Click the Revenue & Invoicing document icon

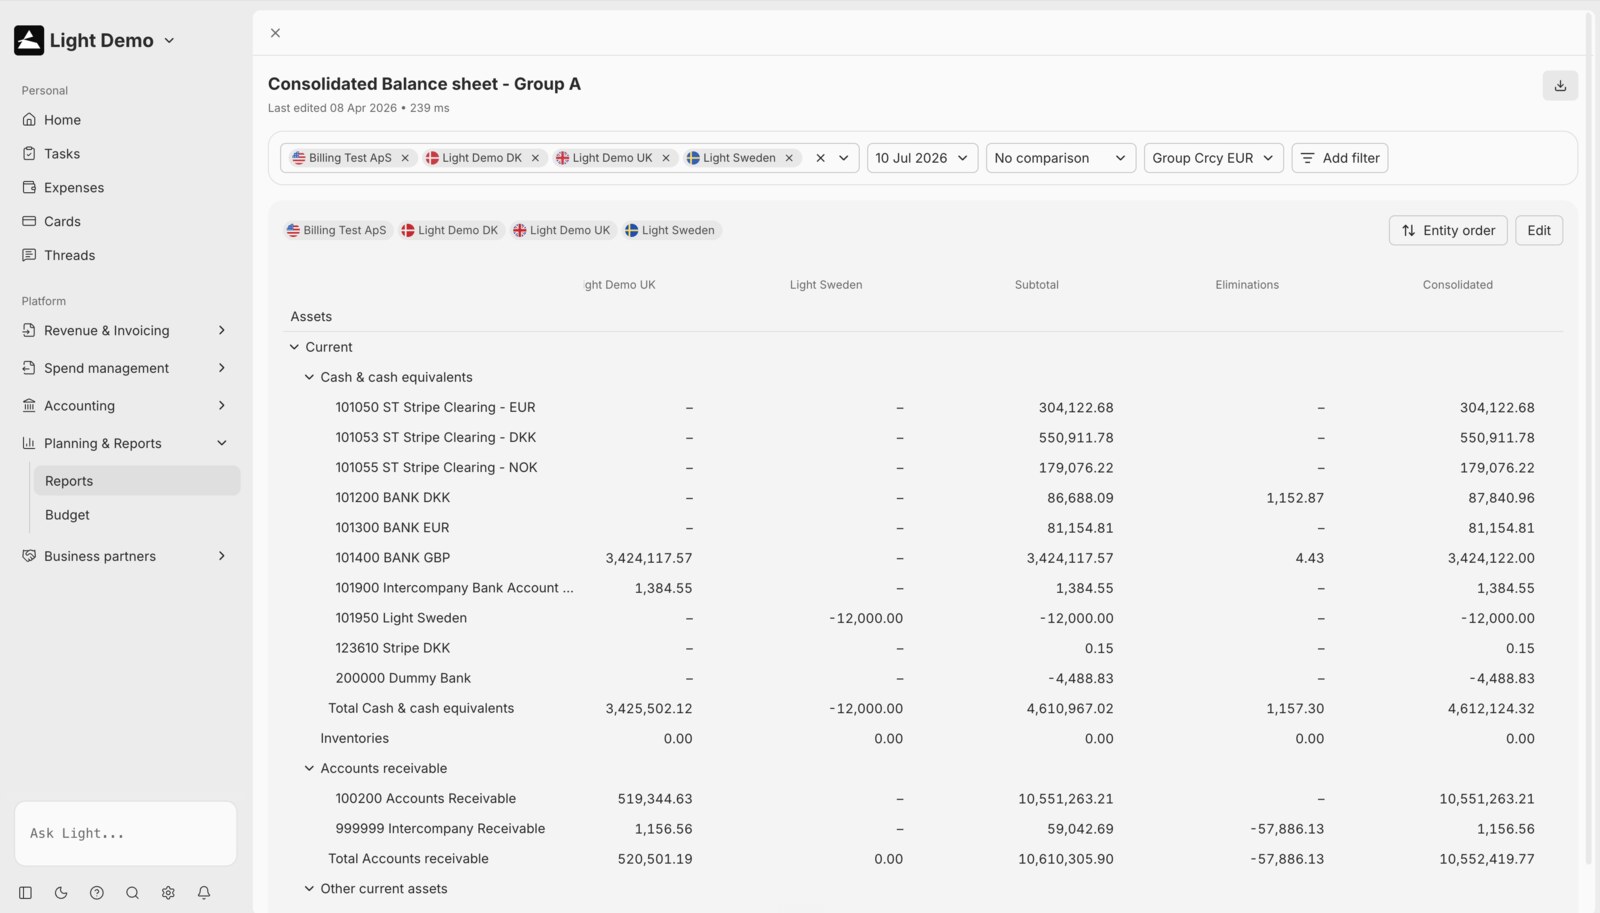pos(29,331)
